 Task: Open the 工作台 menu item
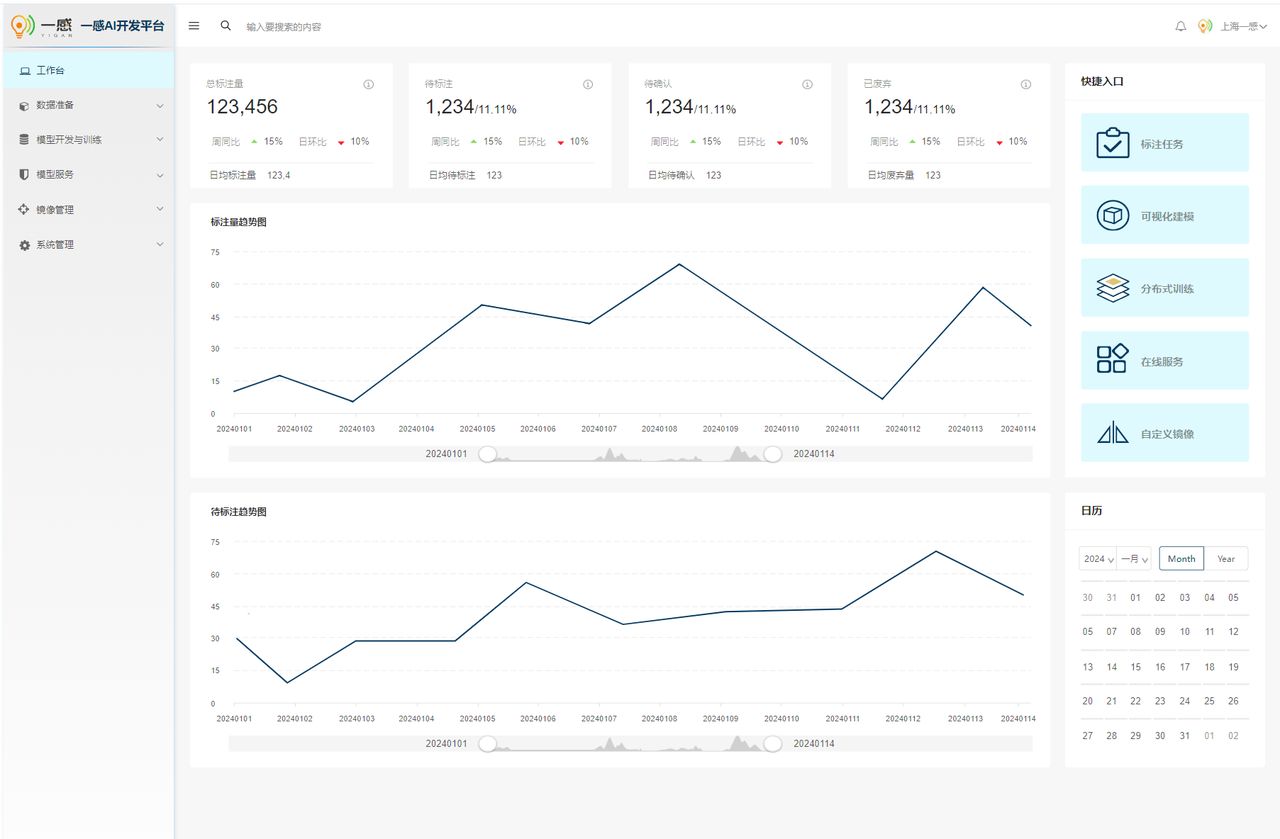pyautogui.click(x=88, y=70)
